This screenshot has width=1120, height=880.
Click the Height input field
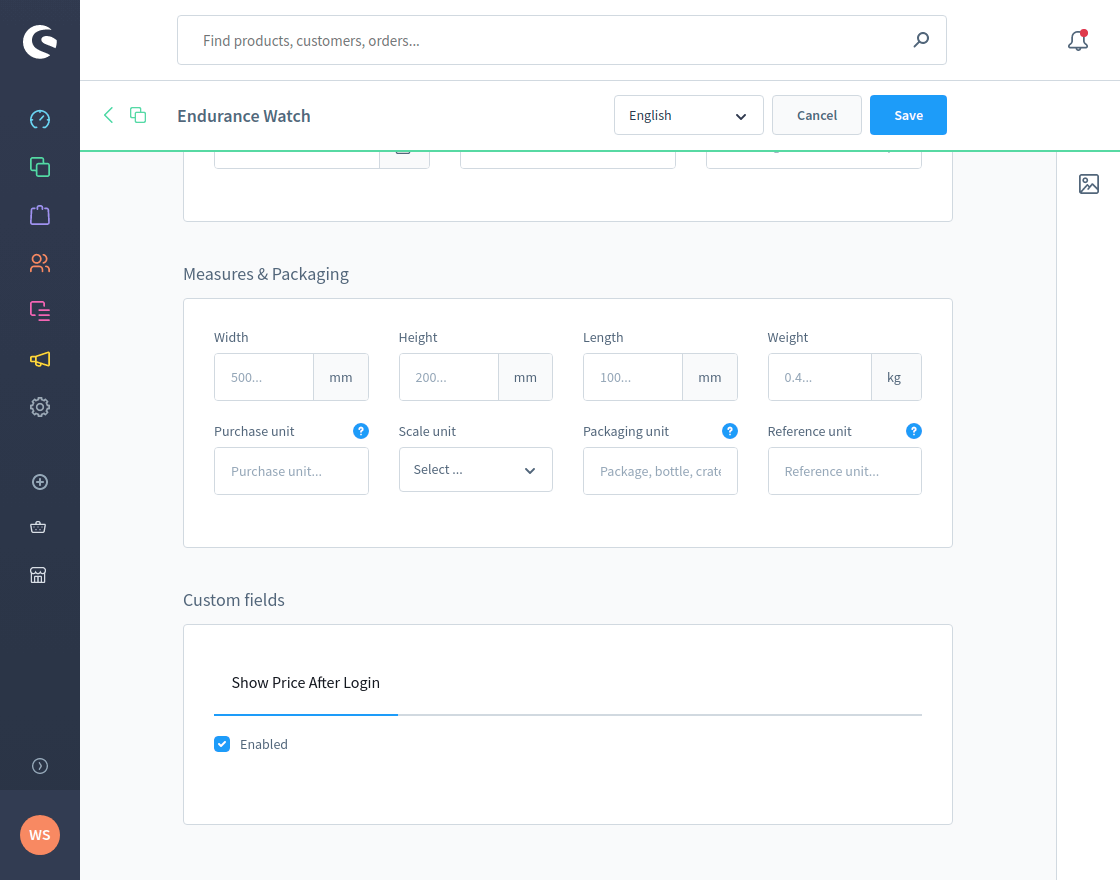[x=449, y=377]
